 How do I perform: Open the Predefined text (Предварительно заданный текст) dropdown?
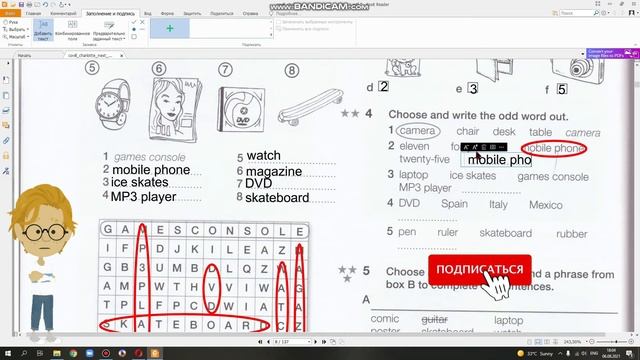click(109, 30)
